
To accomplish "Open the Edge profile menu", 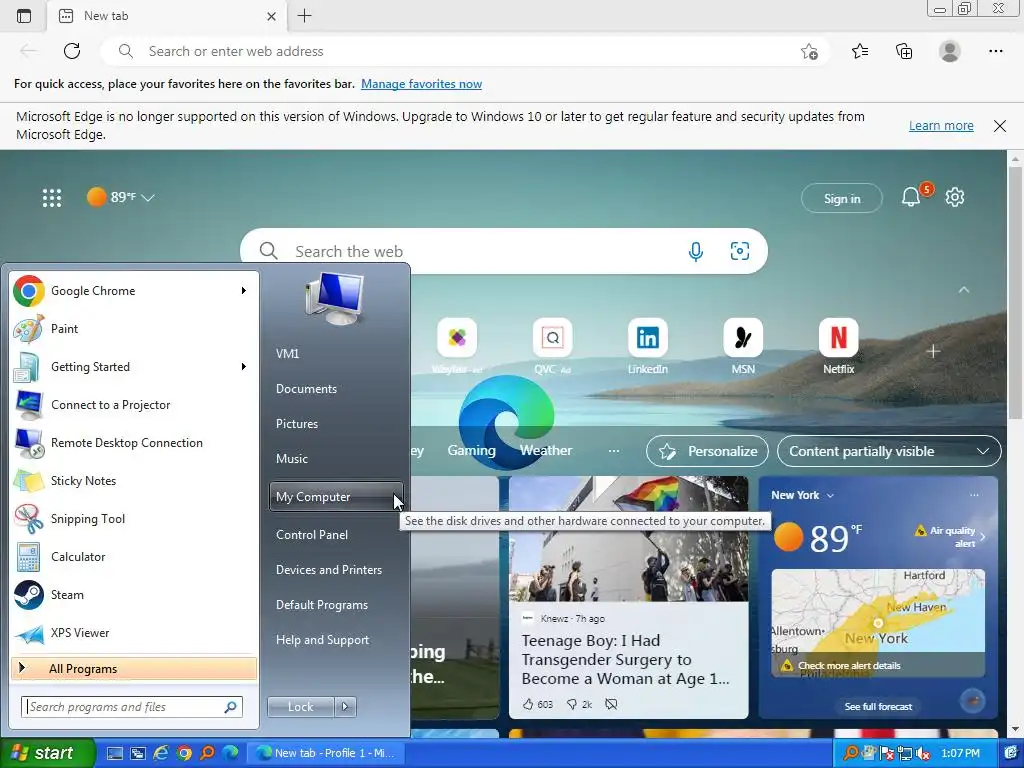I will [950, 51].
